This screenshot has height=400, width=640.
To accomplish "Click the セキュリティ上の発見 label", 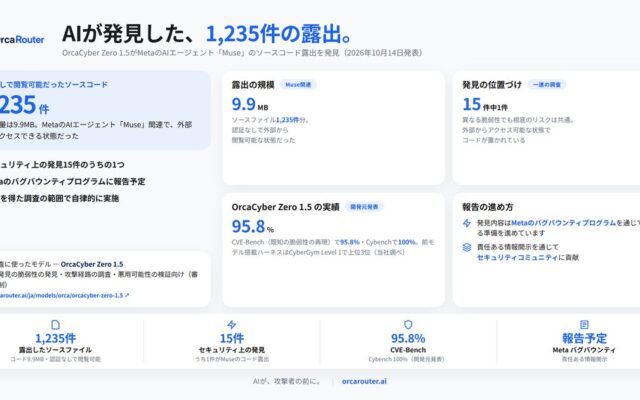I will (x=232, y=350).
